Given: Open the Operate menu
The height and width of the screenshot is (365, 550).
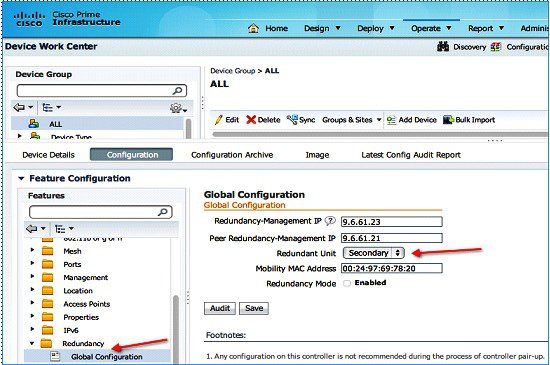Looking at the screenshot, I should click(x=431, y=28).
